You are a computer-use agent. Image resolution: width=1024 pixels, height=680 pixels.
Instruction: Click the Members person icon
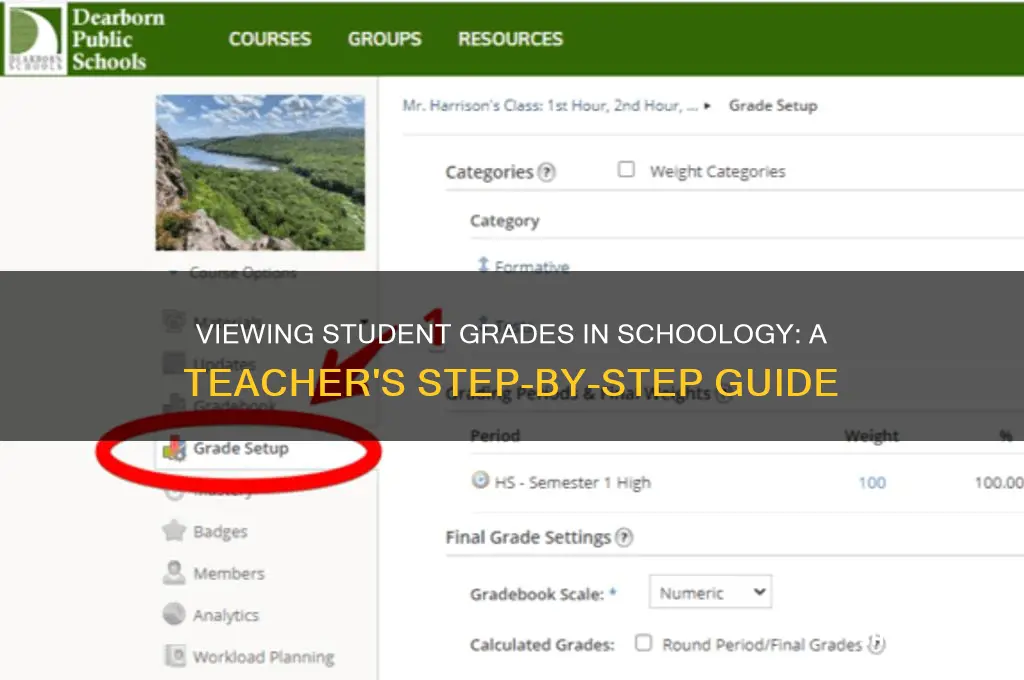[174, 573]
